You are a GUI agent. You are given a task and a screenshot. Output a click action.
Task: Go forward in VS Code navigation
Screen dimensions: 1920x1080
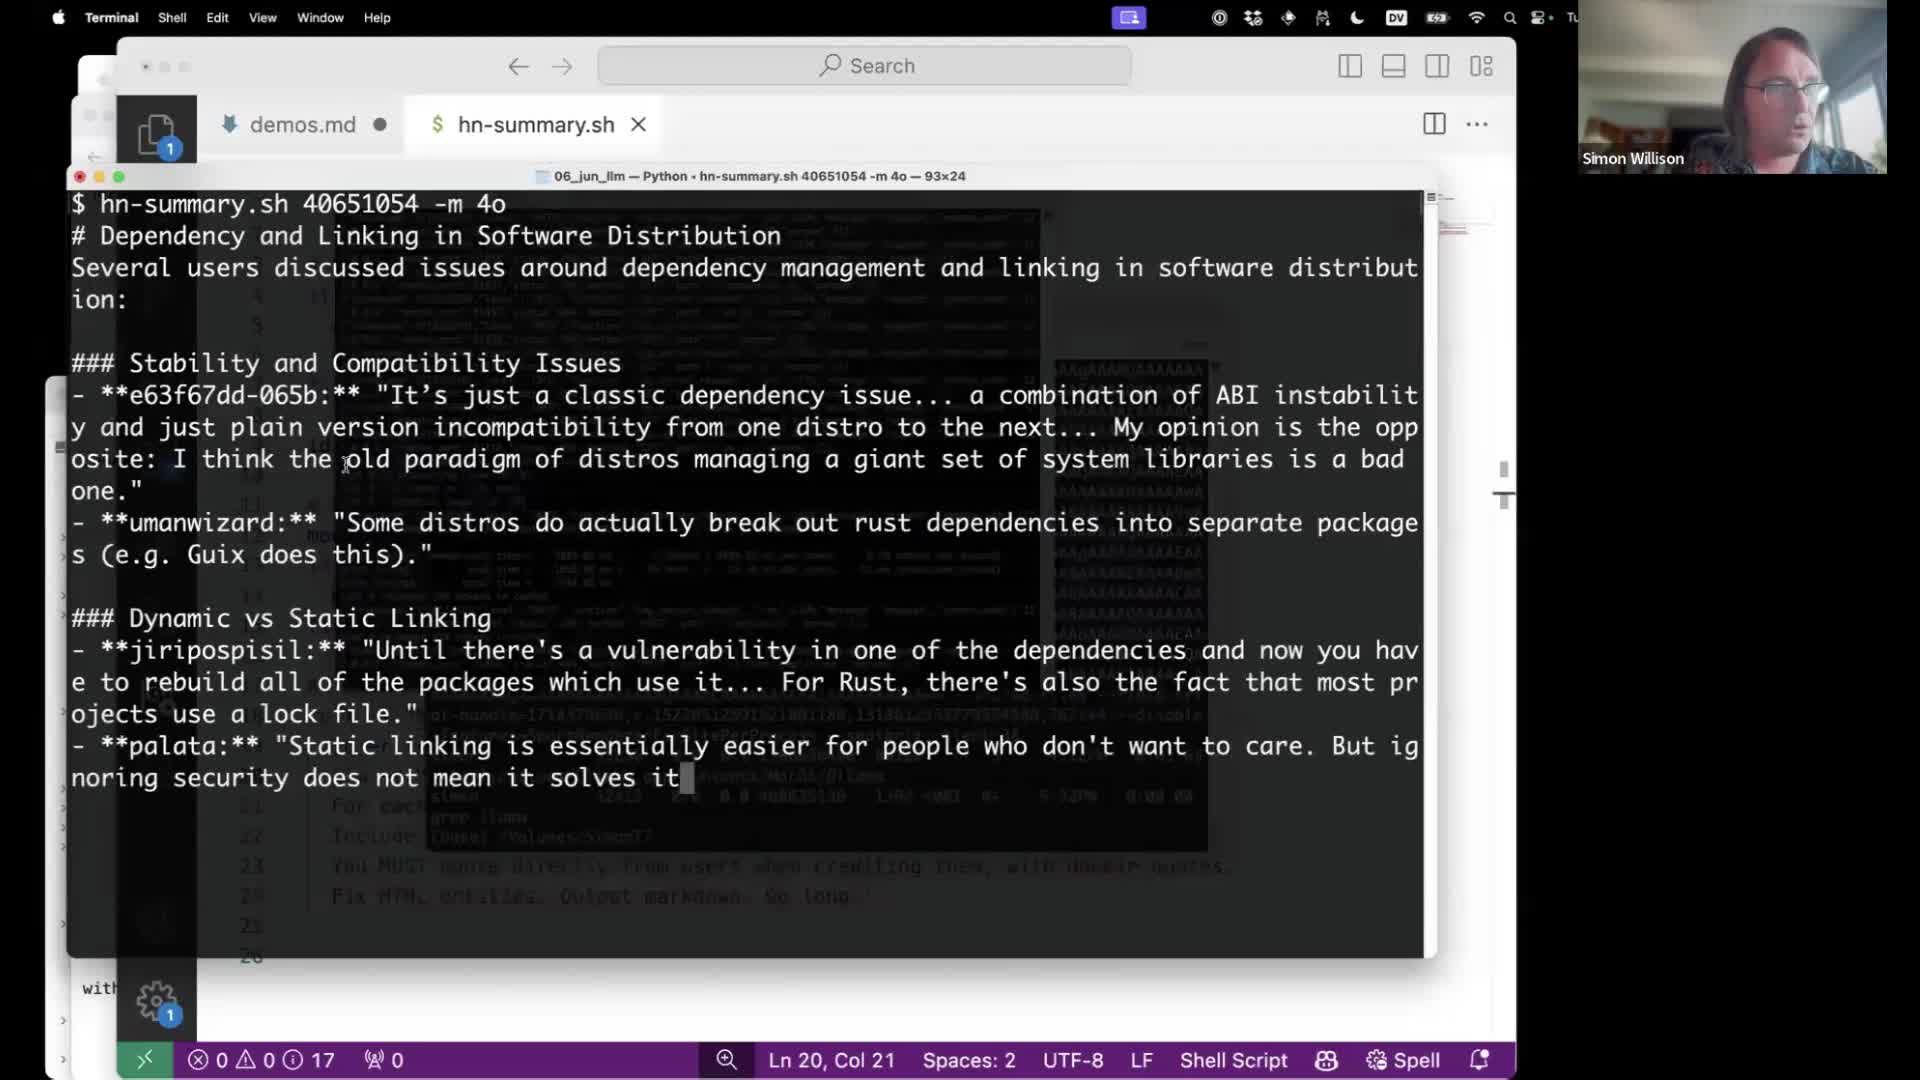(x=562, y=66)
